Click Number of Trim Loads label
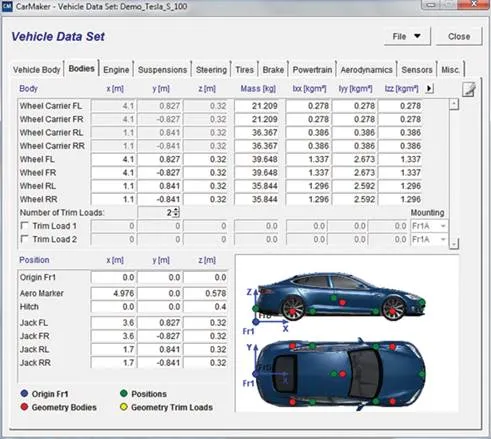491x439 pixels. [x=62, y=213]
